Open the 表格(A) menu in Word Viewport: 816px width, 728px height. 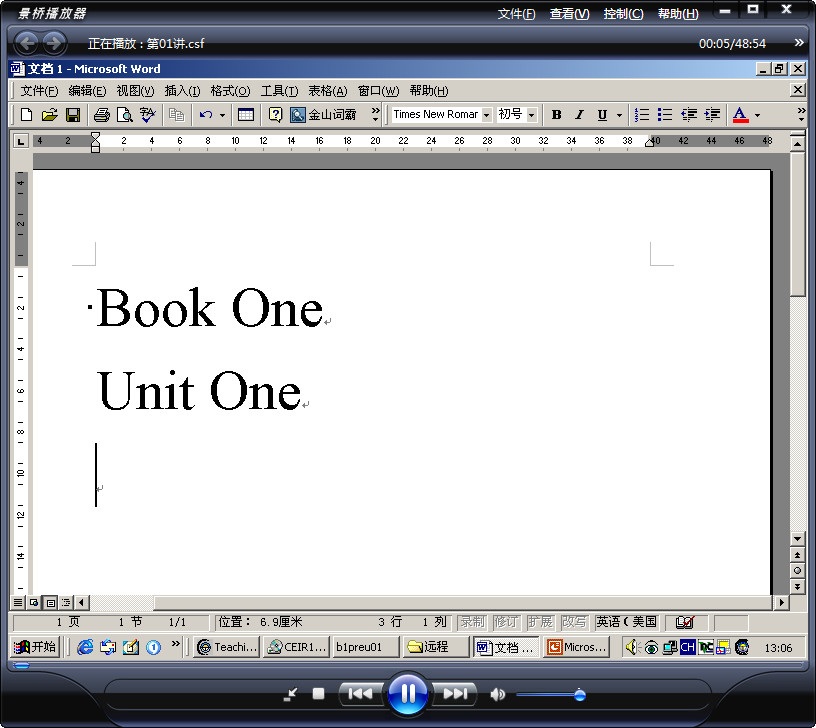coord(328,91)
